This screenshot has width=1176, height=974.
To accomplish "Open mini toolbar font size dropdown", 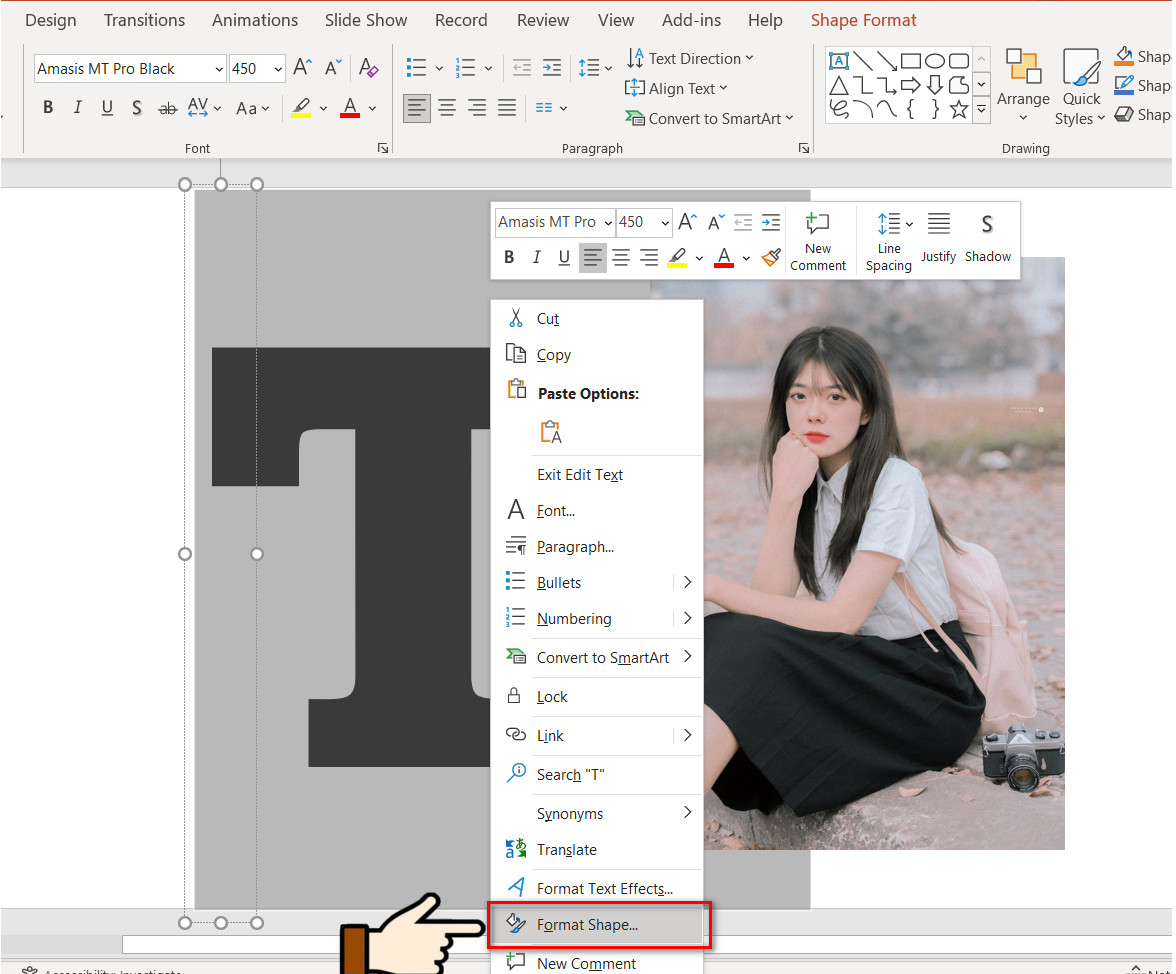I will click(x=664, y=223).
